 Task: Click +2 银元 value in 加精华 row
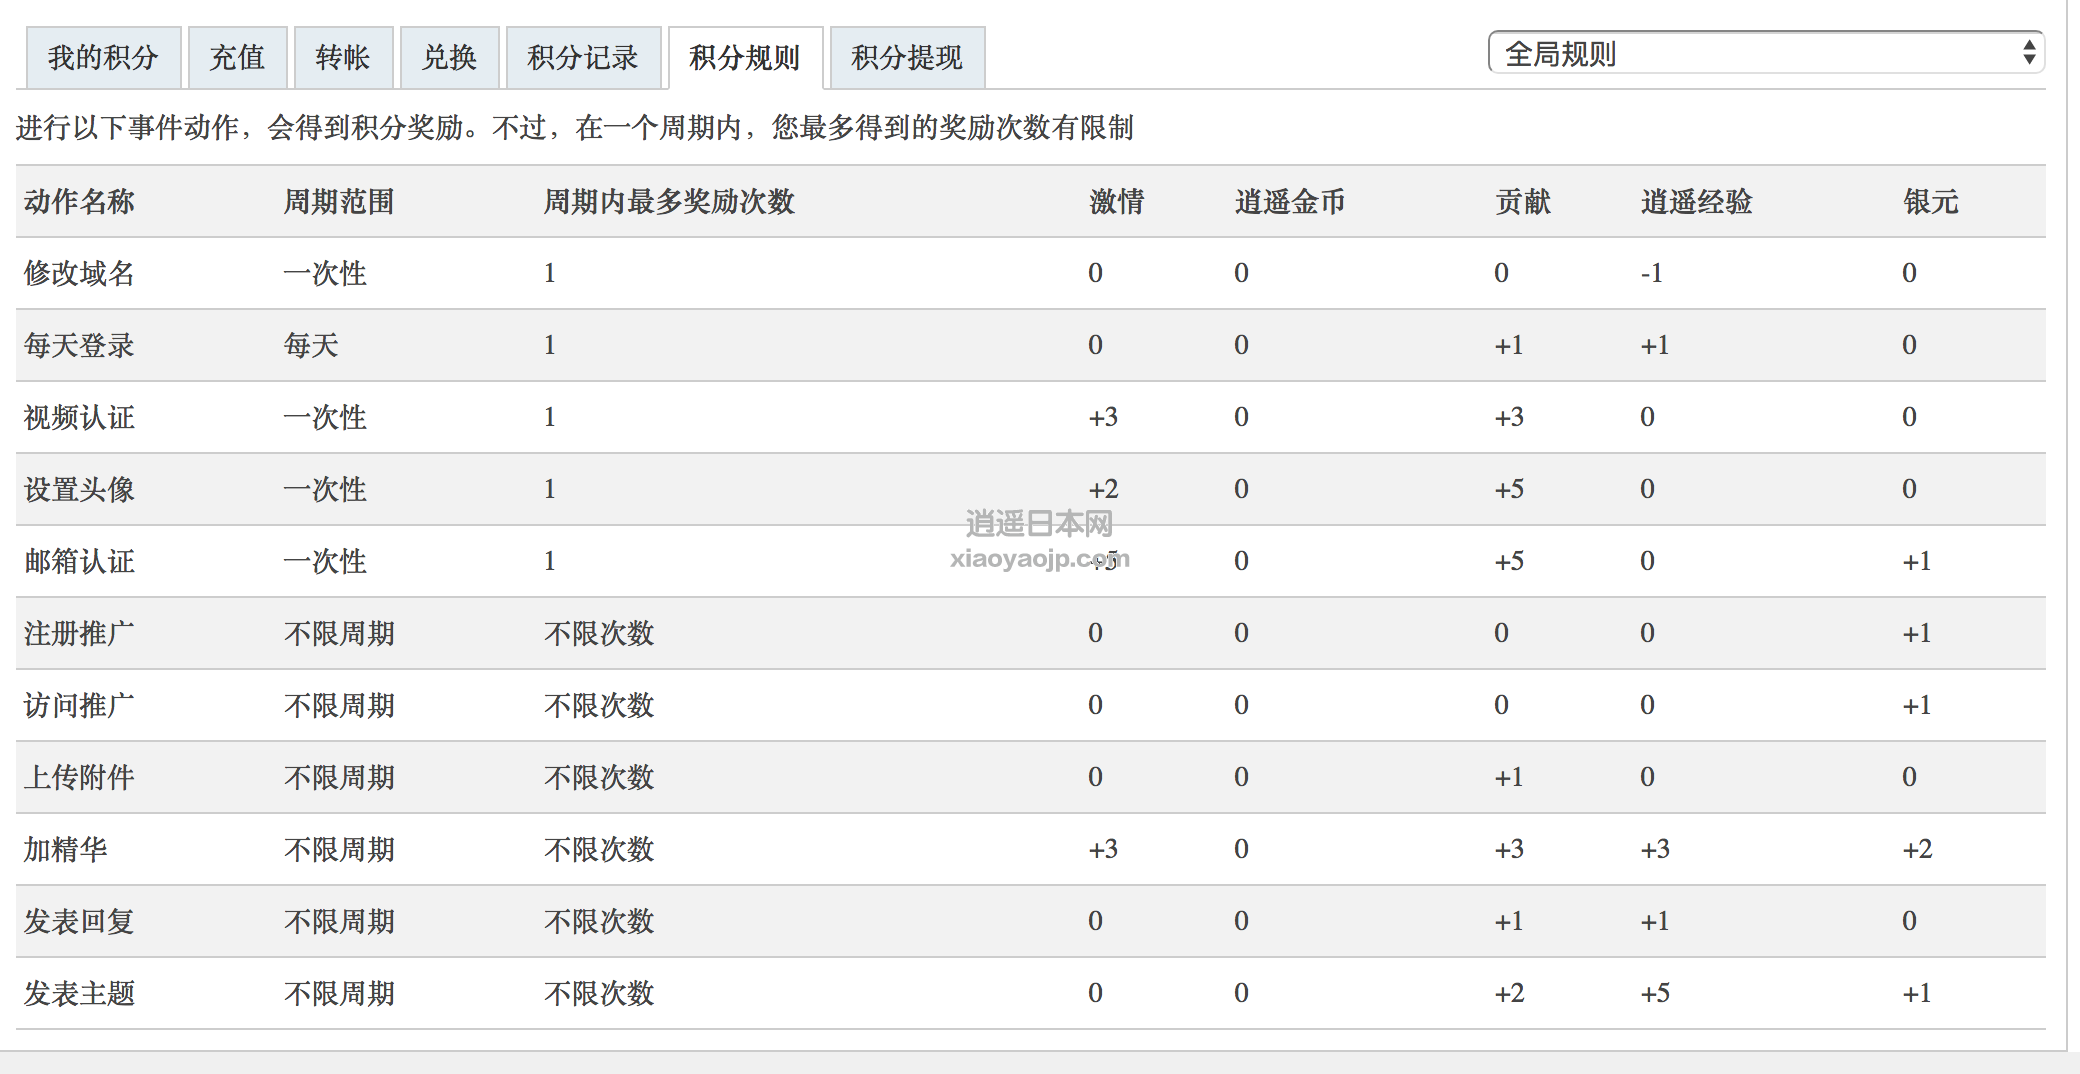click(x=1917, y=849)
